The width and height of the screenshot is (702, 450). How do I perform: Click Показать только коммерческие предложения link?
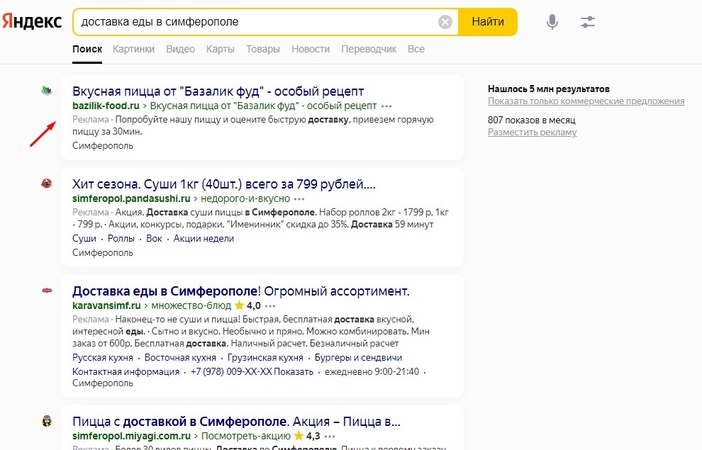[586, 101]
